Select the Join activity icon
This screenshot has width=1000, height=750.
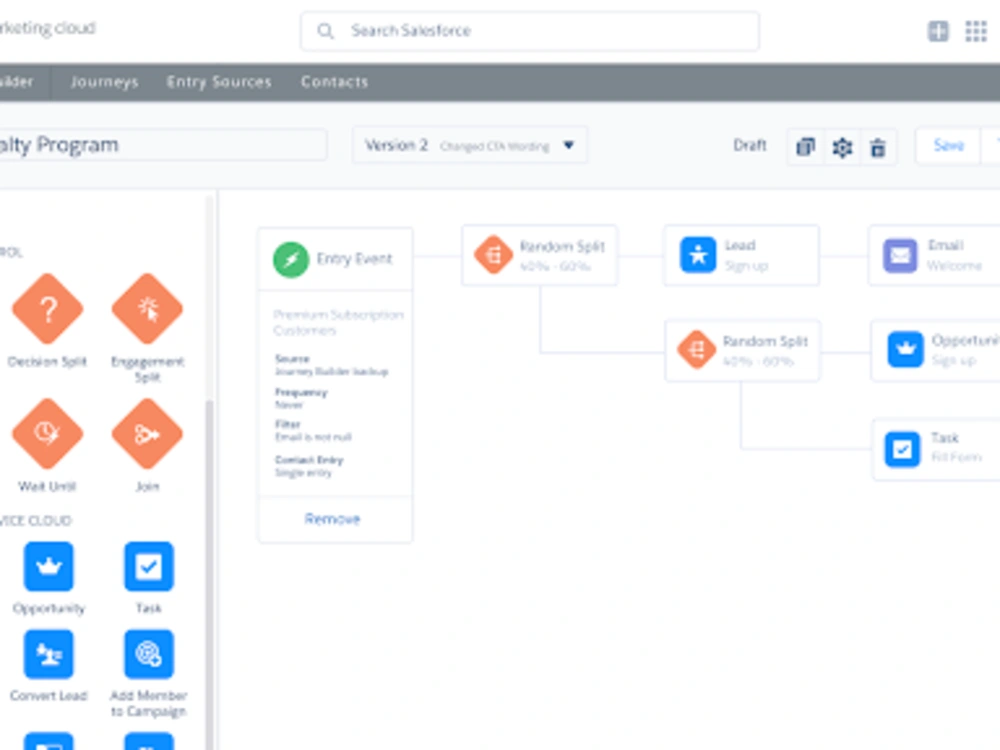click(147, 434)
